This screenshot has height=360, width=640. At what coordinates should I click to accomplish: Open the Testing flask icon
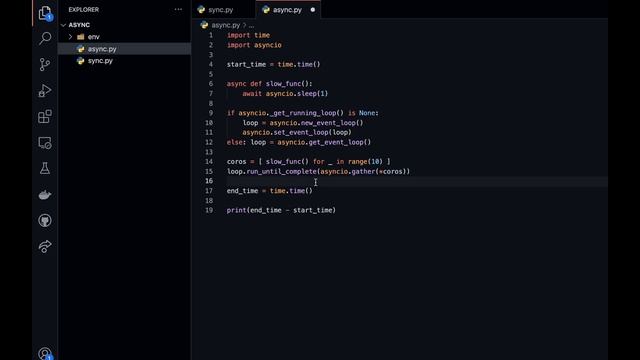[45, 169]
